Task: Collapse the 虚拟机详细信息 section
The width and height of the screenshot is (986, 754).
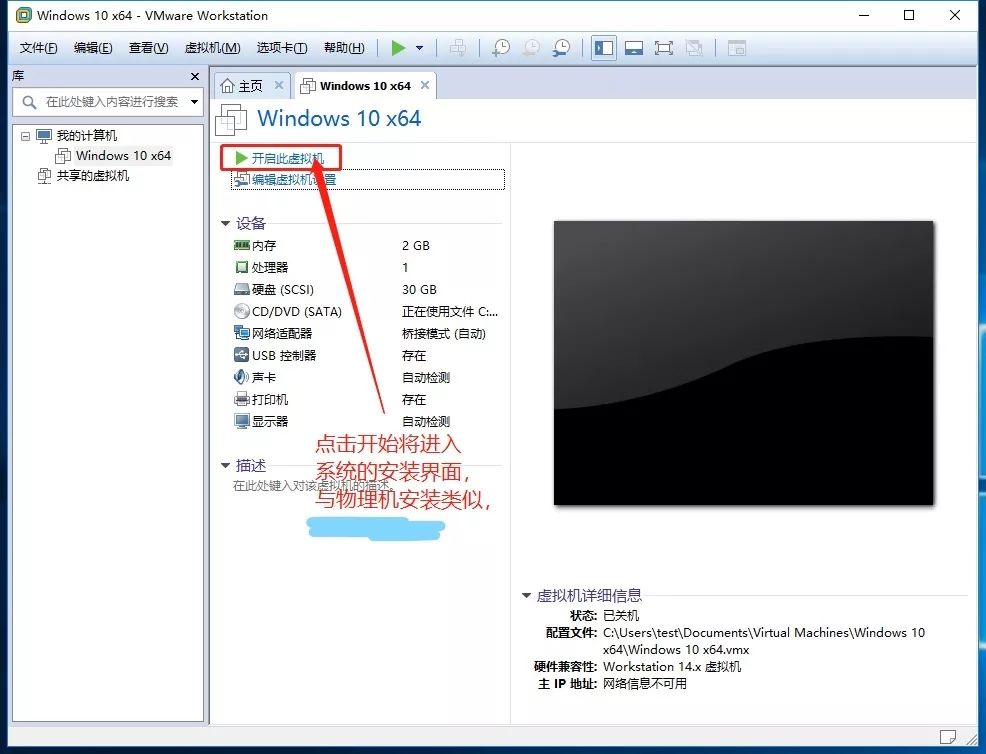Action: coord(526,595)
